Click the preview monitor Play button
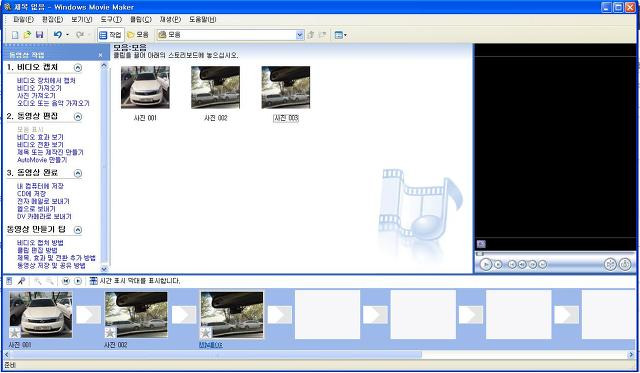The height and width of the screenshot is (373, 640). [x=485, y=264]
